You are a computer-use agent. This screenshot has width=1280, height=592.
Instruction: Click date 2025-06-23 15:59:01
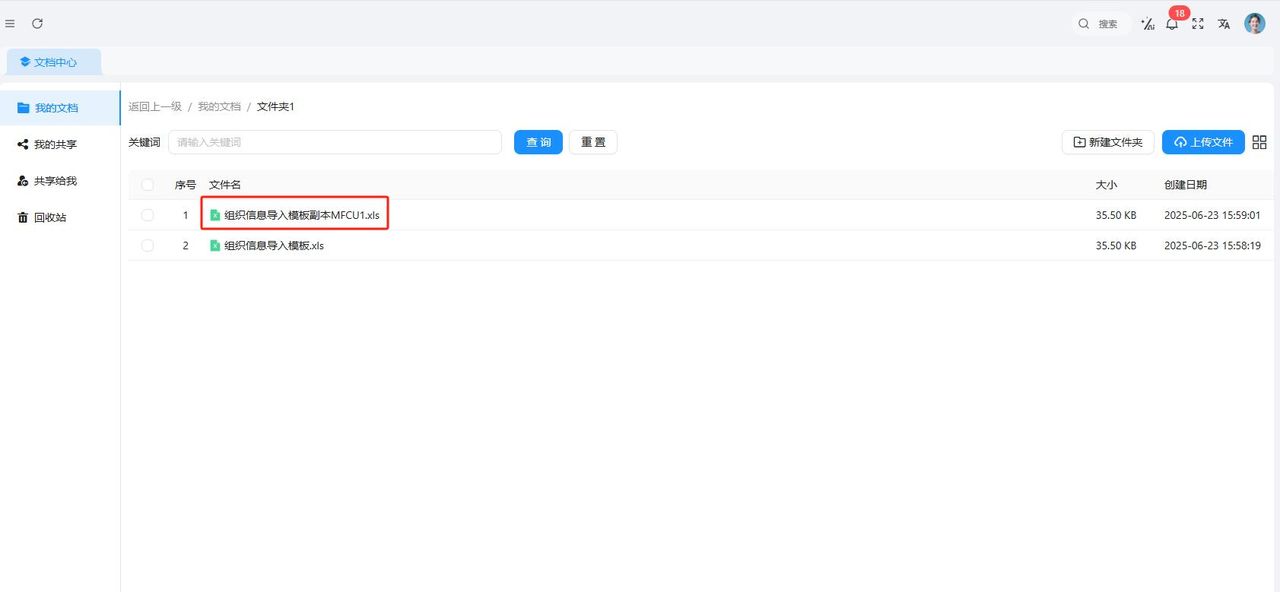point(1212,215)
